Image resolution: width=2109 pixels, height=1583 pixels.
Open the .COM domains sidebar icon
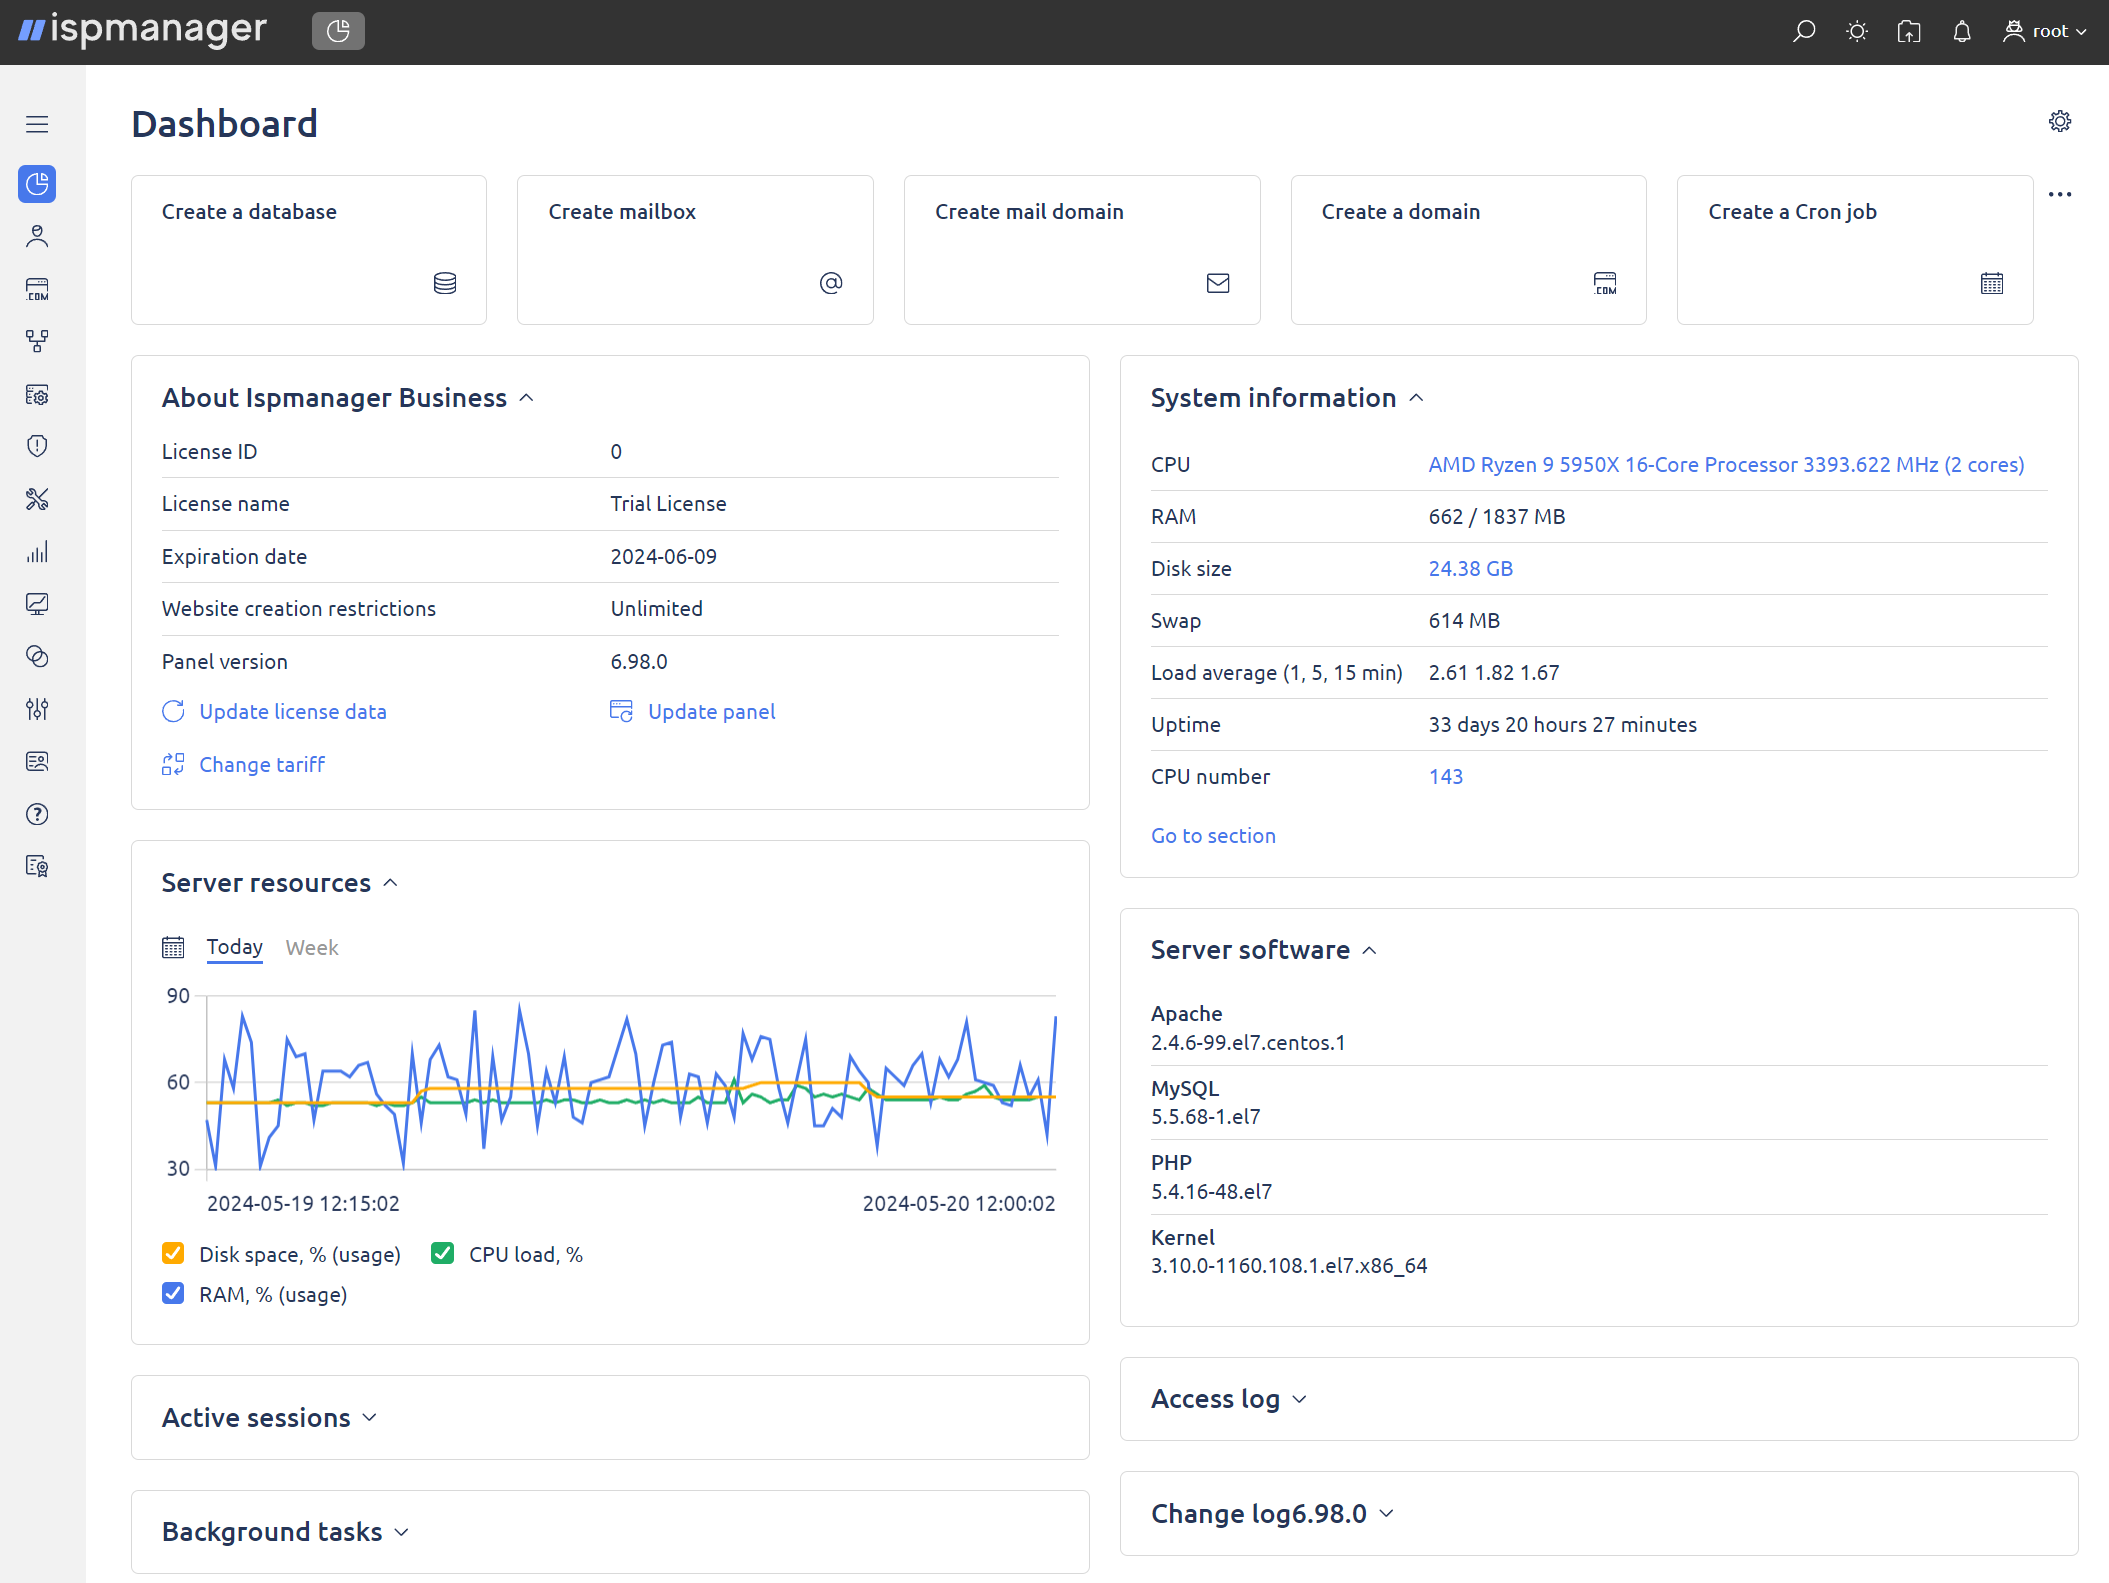[x=37, y=289]
